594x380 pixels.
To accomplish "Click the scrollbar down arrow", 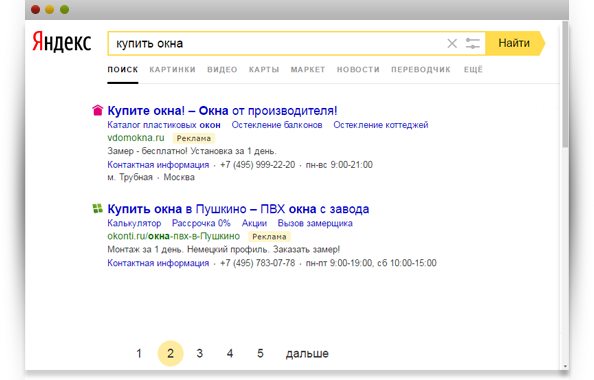I will pyautogui.click(x=565, y=366).
